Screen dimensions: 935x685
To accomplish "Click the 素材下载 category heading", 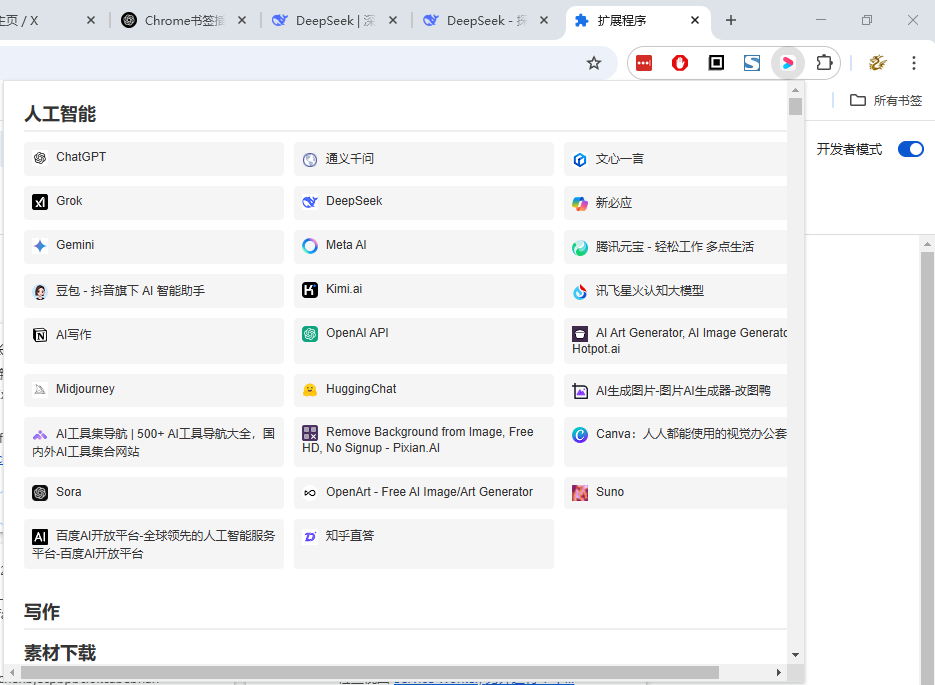I will coord(60,653).
